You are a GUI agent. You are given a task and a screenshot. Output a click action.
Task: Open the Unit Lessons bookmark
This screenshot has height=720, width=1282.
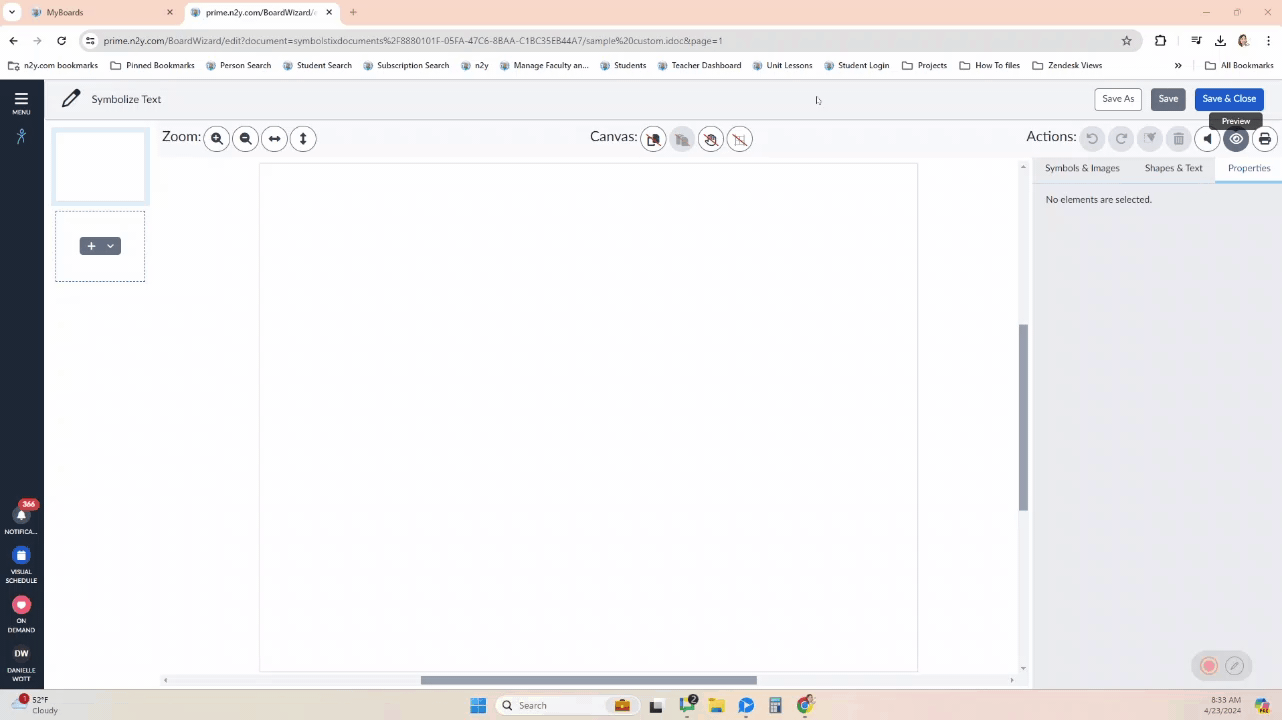(x=782, y=66)
